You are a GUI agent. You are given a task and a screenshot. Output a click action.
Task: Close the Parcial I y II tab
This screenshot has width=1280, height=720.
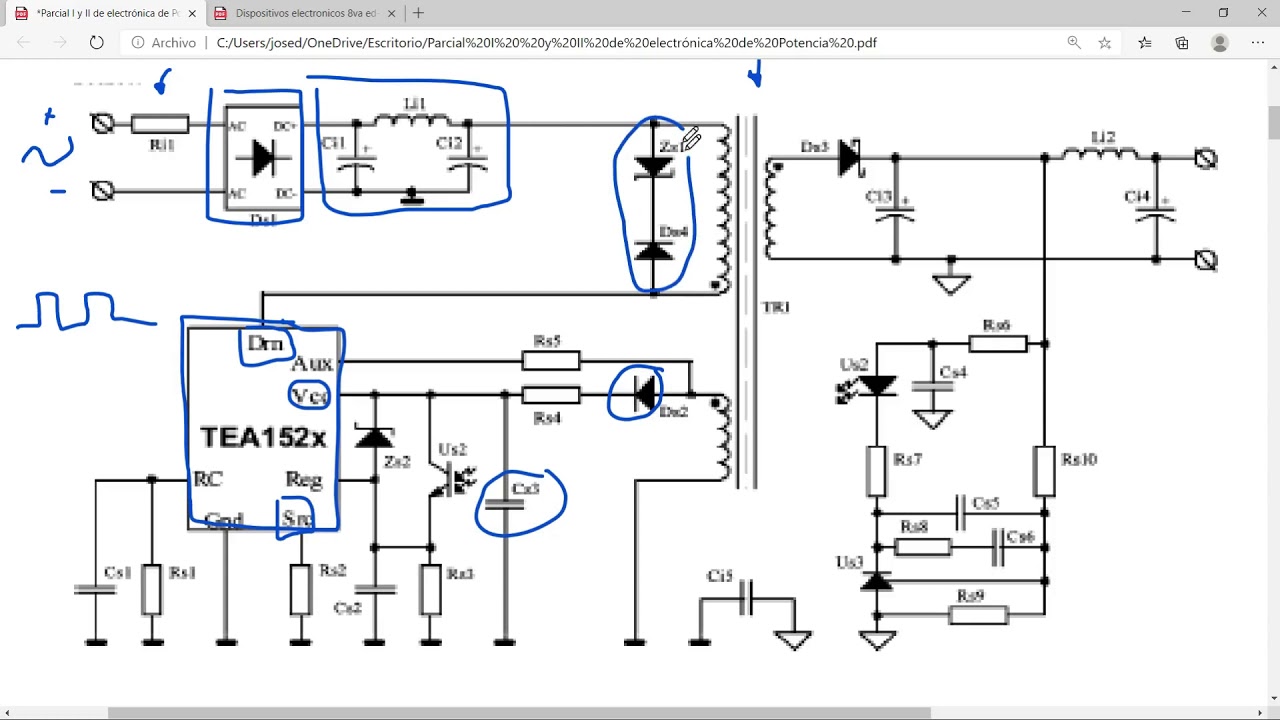(192, 14)
